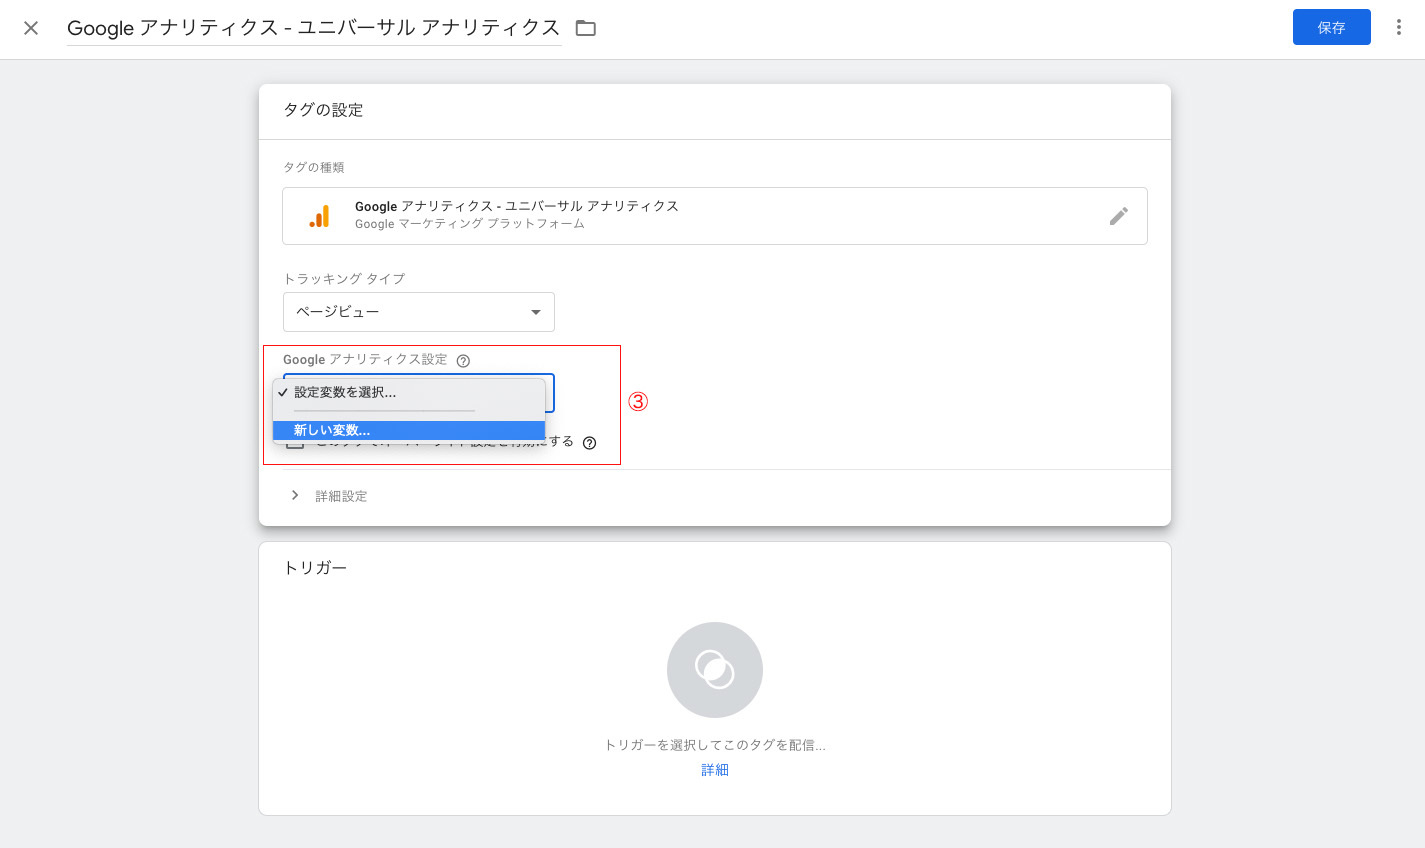
Task: Click the orange Google Analytics bar chart icon
Action: [320, 216]
